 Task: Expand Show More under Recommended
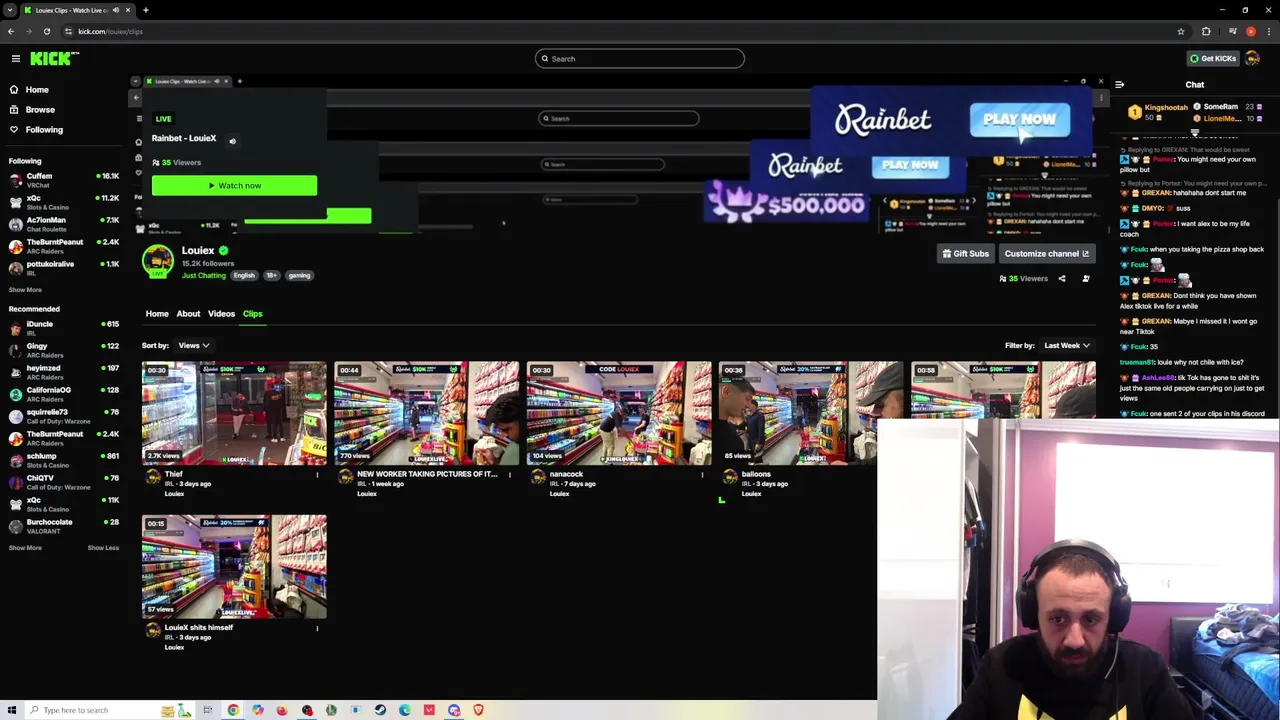click(25, 548)
